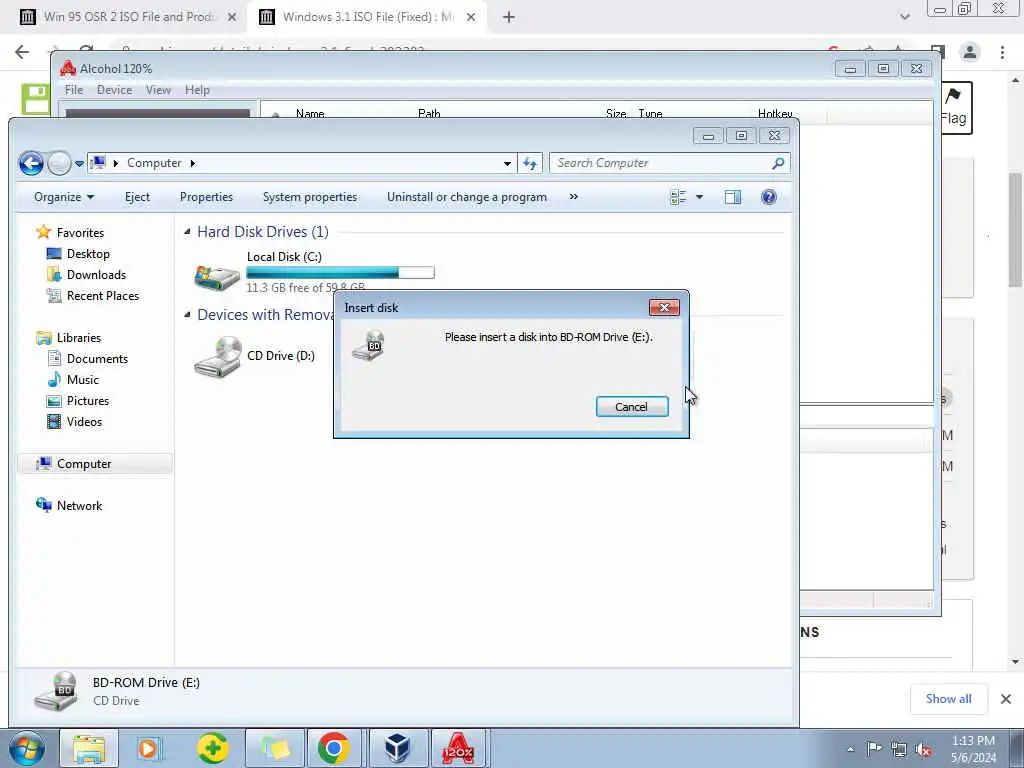Click the Chrome back arrow
This screenshot has width=1024, height=768.
point(22,52)
